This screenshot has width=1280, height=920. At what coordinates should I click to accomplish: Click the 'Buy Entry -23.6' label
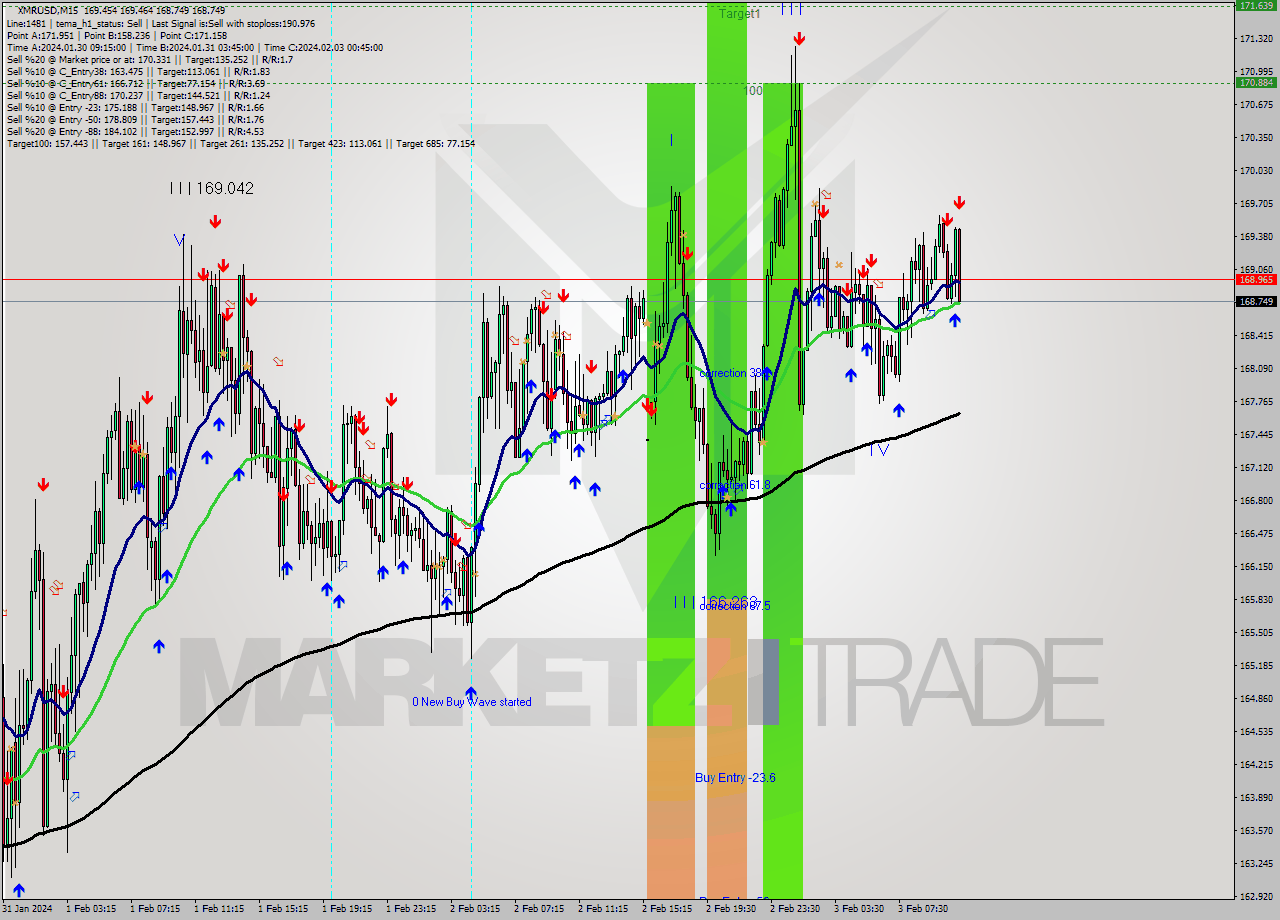[735, 778]
